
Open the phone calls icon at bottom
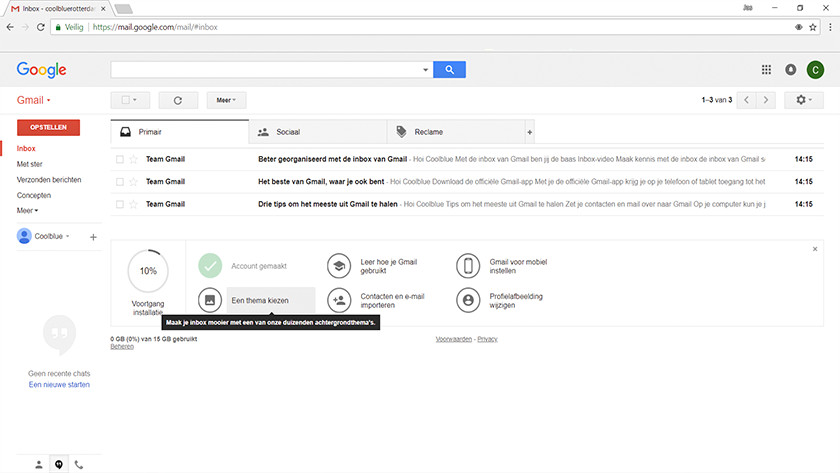[x=79, y=464]
